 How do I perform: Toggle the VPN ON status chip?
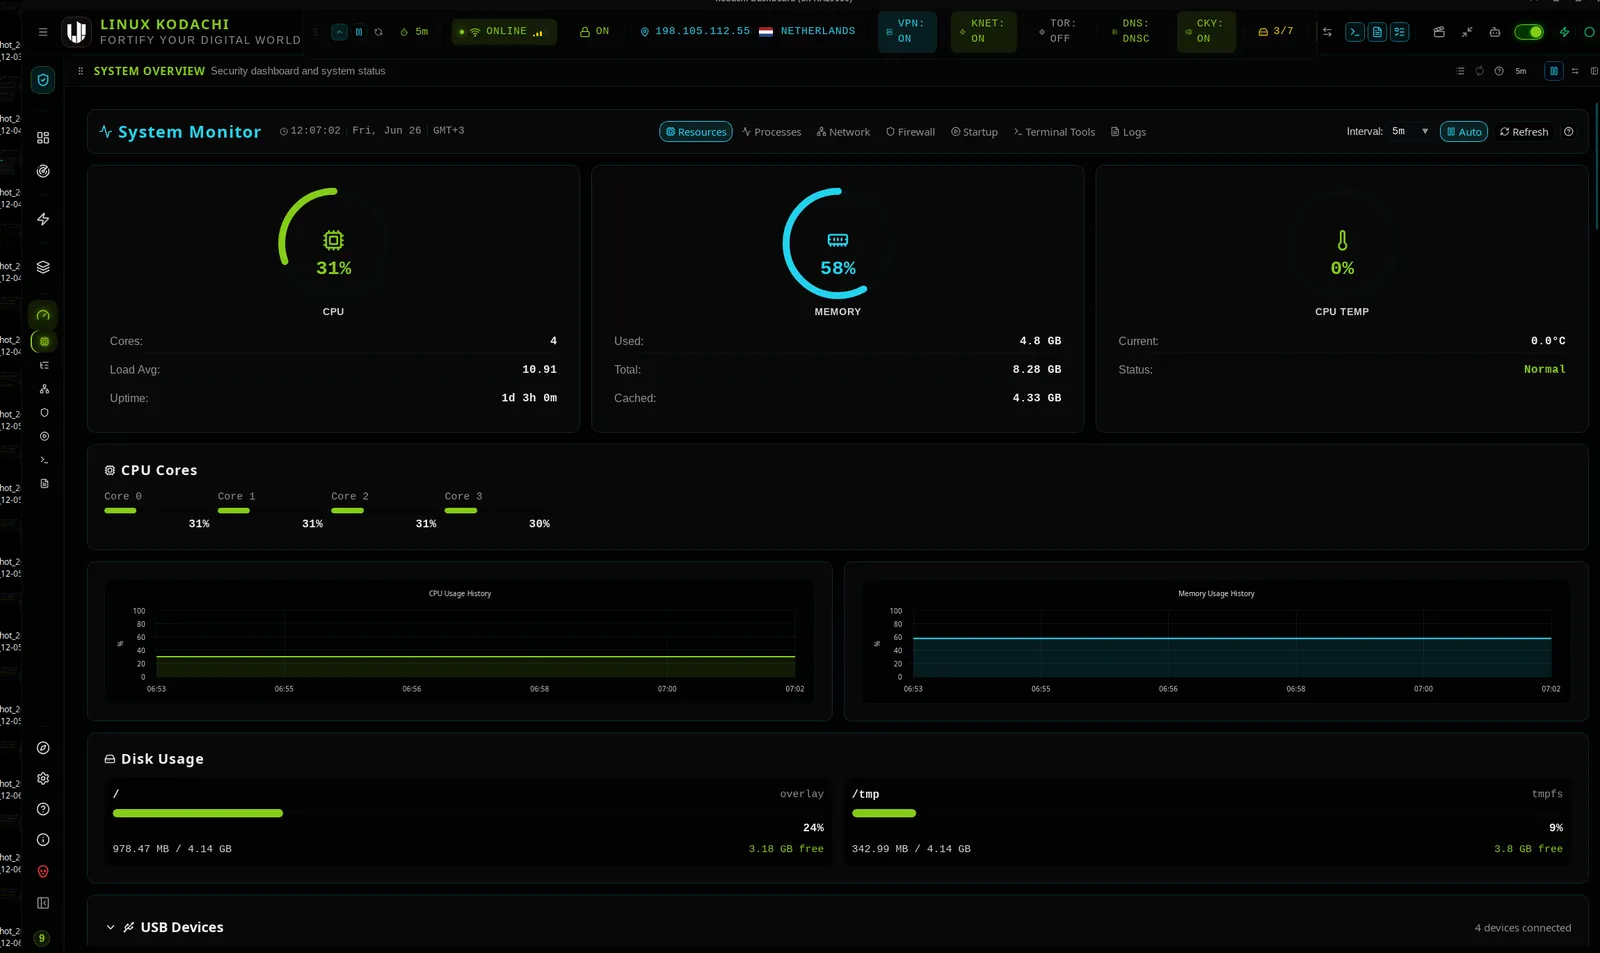pos(907,32)
